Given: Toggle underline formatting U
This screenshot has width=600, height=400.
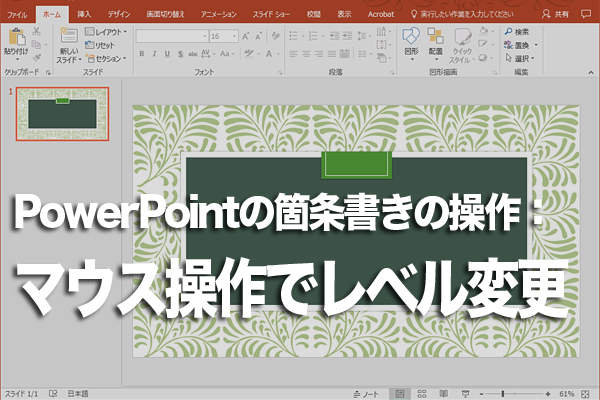Looking at the screenshot, I should pyautogui.click(x=167, y=54).
